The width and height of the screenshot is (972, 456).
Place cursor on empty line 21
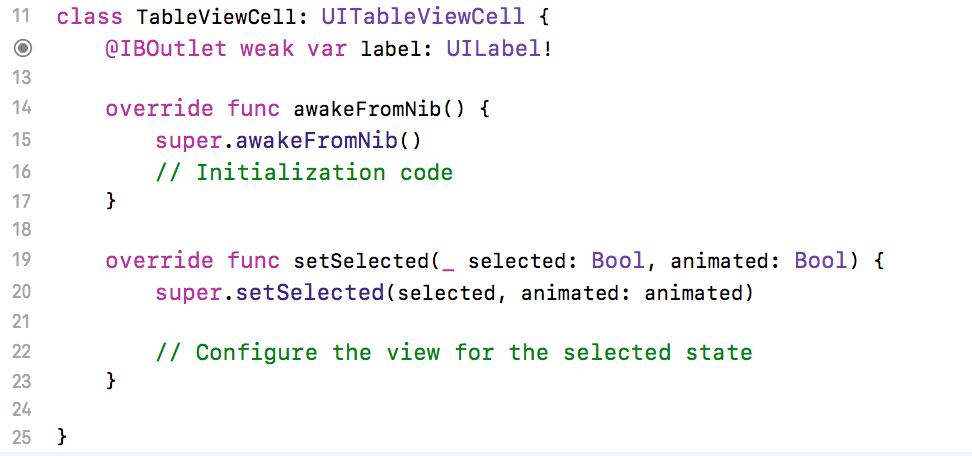[x=496, y=322]
